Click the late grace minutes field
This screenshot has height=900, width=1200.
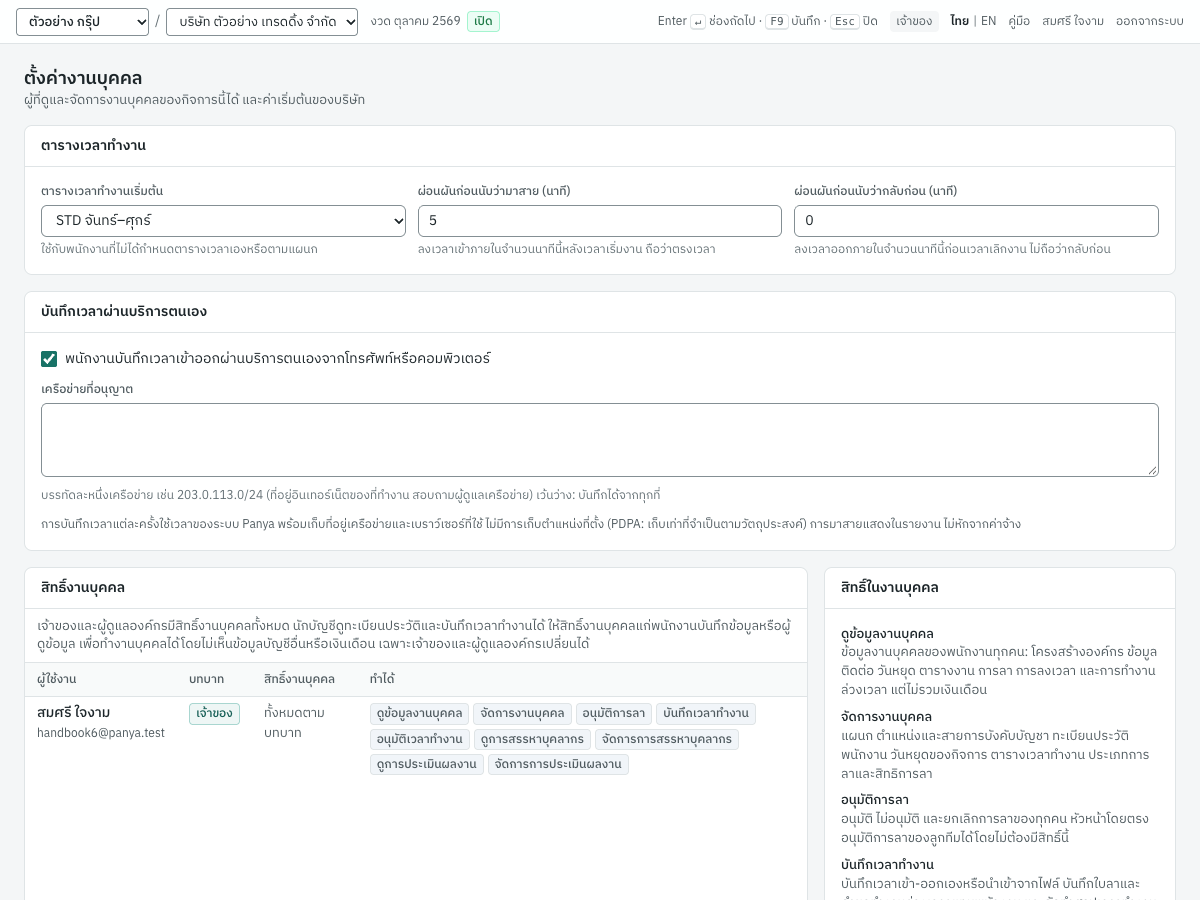[600, 221]
